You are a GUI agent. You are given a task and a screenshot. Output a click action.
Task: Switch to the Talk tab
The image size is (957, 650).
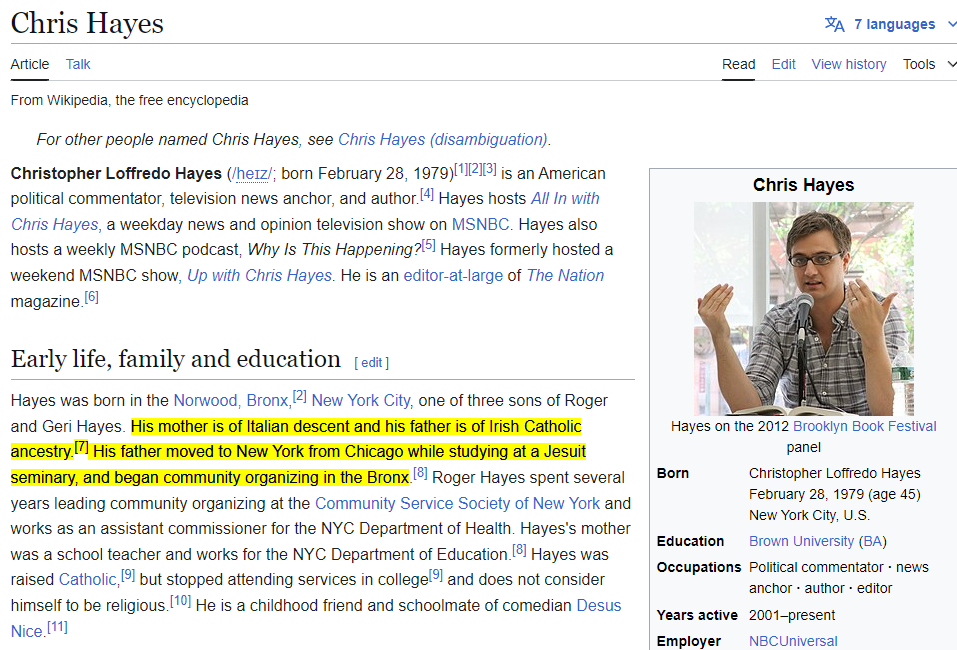click(78, 64)
